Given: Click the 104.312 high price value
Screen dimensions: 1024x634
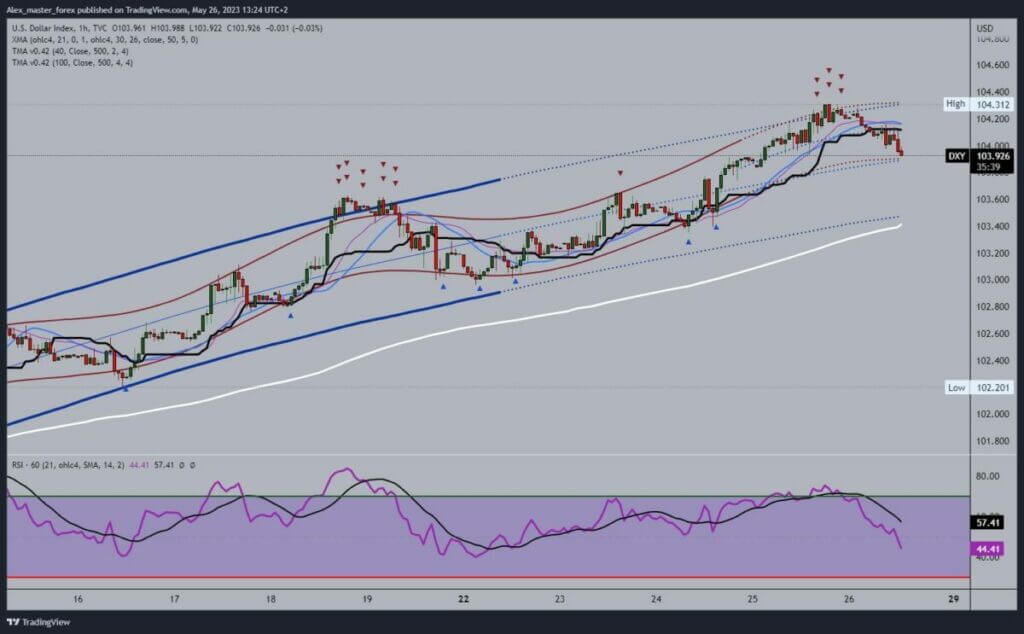Looking at the screenshot, I should pyautogui.click(x=993, y=104).
